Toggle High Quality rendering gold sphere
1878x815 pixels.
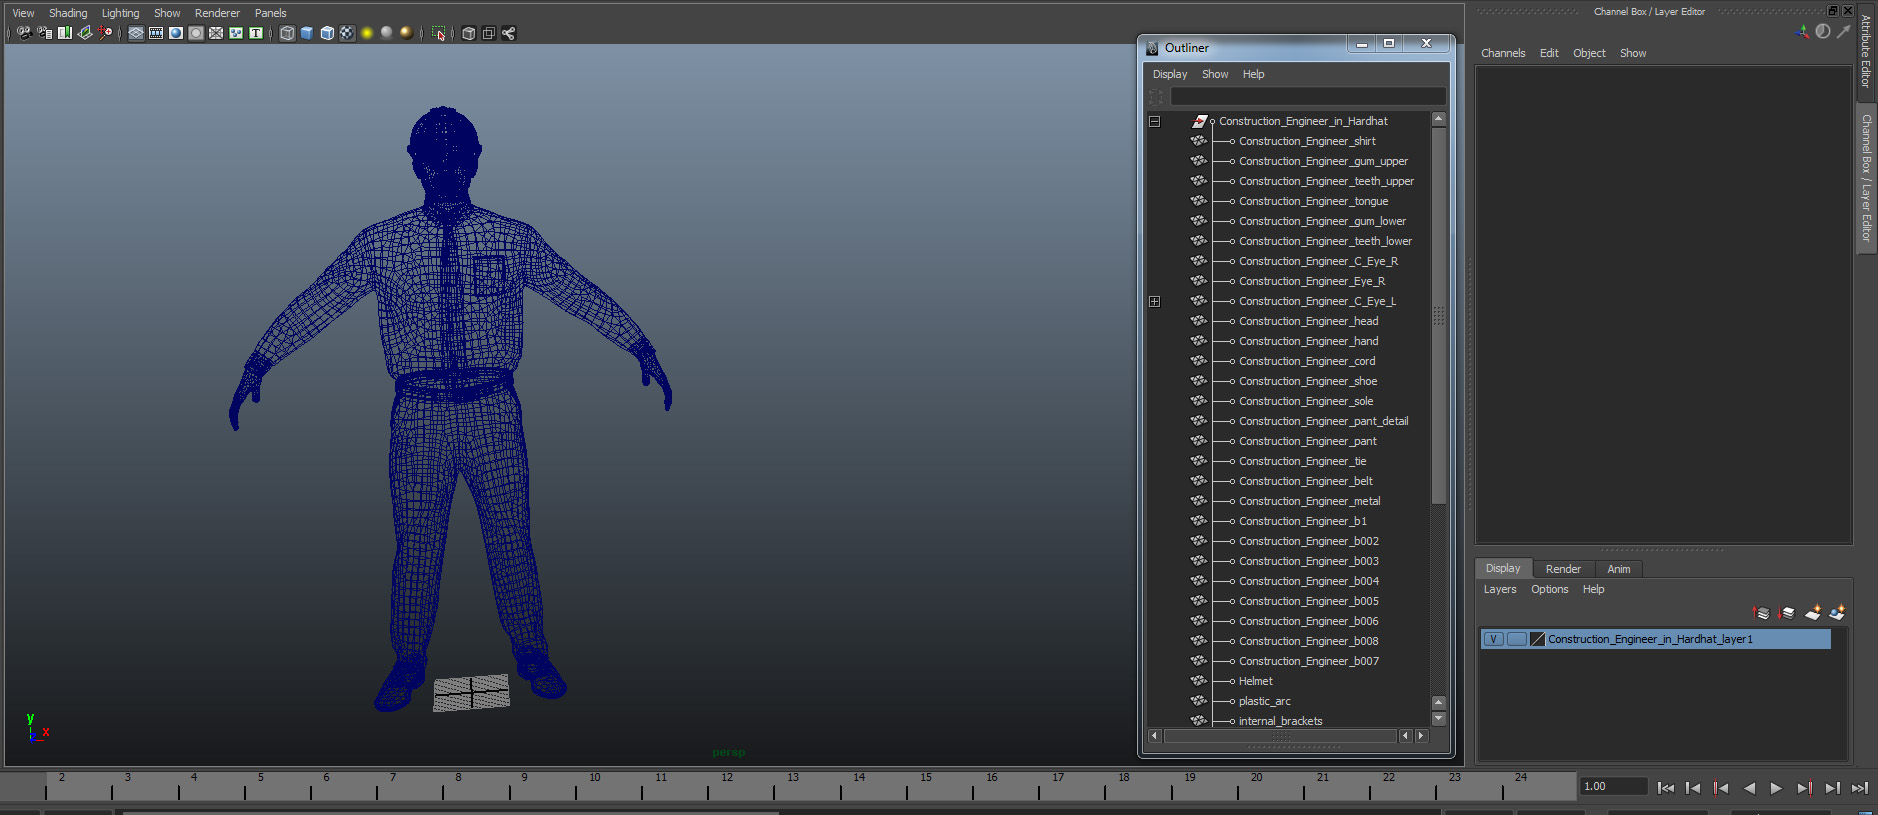point(407,33)
